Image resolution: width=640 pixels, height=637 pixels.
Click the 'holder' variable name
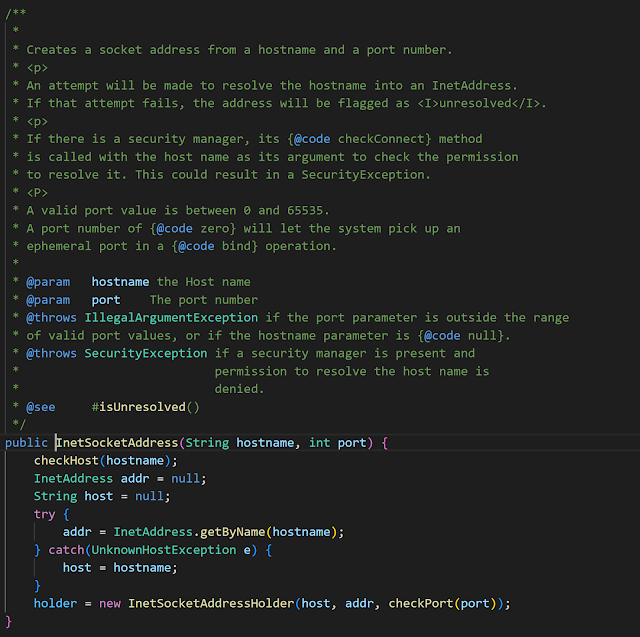(55, 604)
